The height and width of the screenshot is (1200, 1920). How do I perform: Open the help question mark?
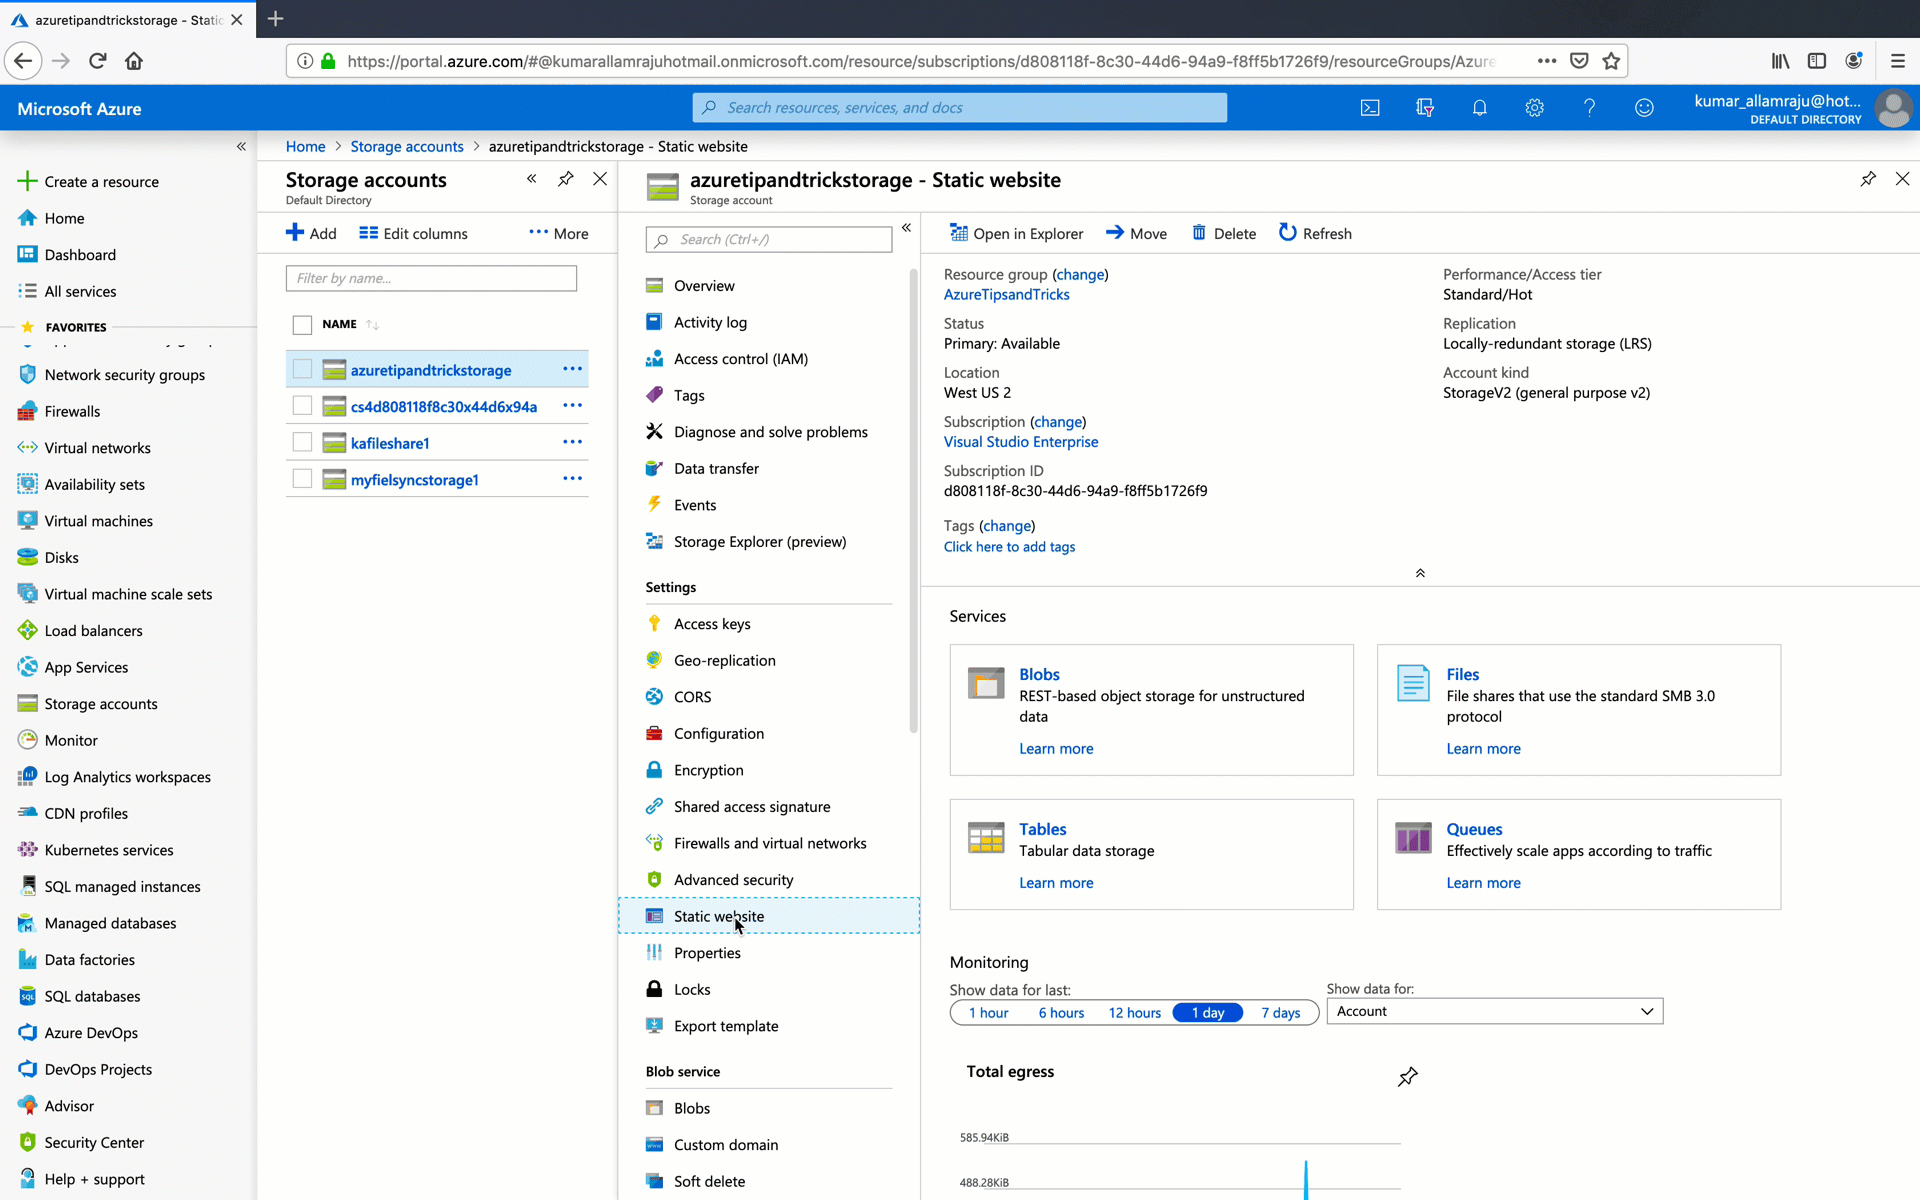[x=1589, y=108]
